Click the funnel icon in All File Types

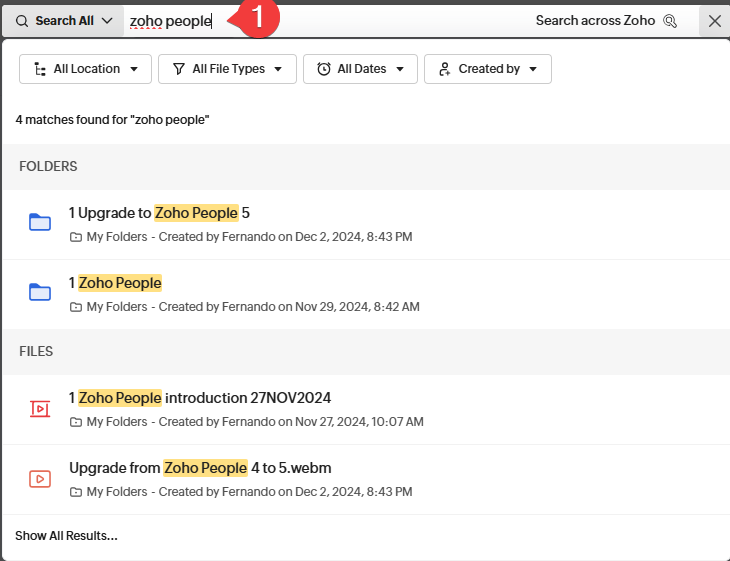point(178,69)
